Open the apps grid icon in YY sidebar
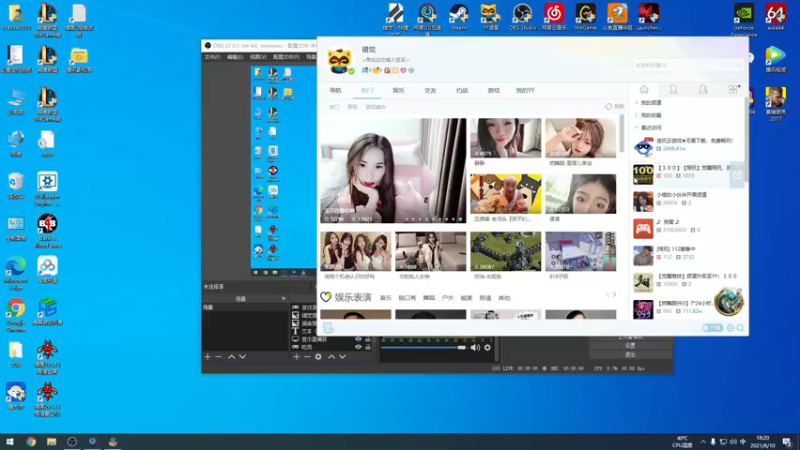 pos(733,90)
